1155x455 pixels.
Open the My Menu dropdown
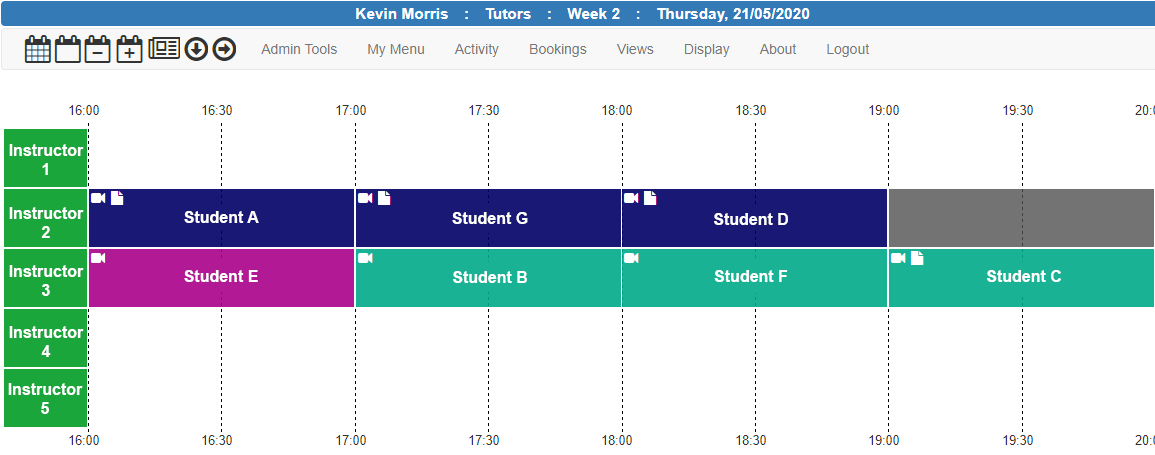tap(396, 49)
